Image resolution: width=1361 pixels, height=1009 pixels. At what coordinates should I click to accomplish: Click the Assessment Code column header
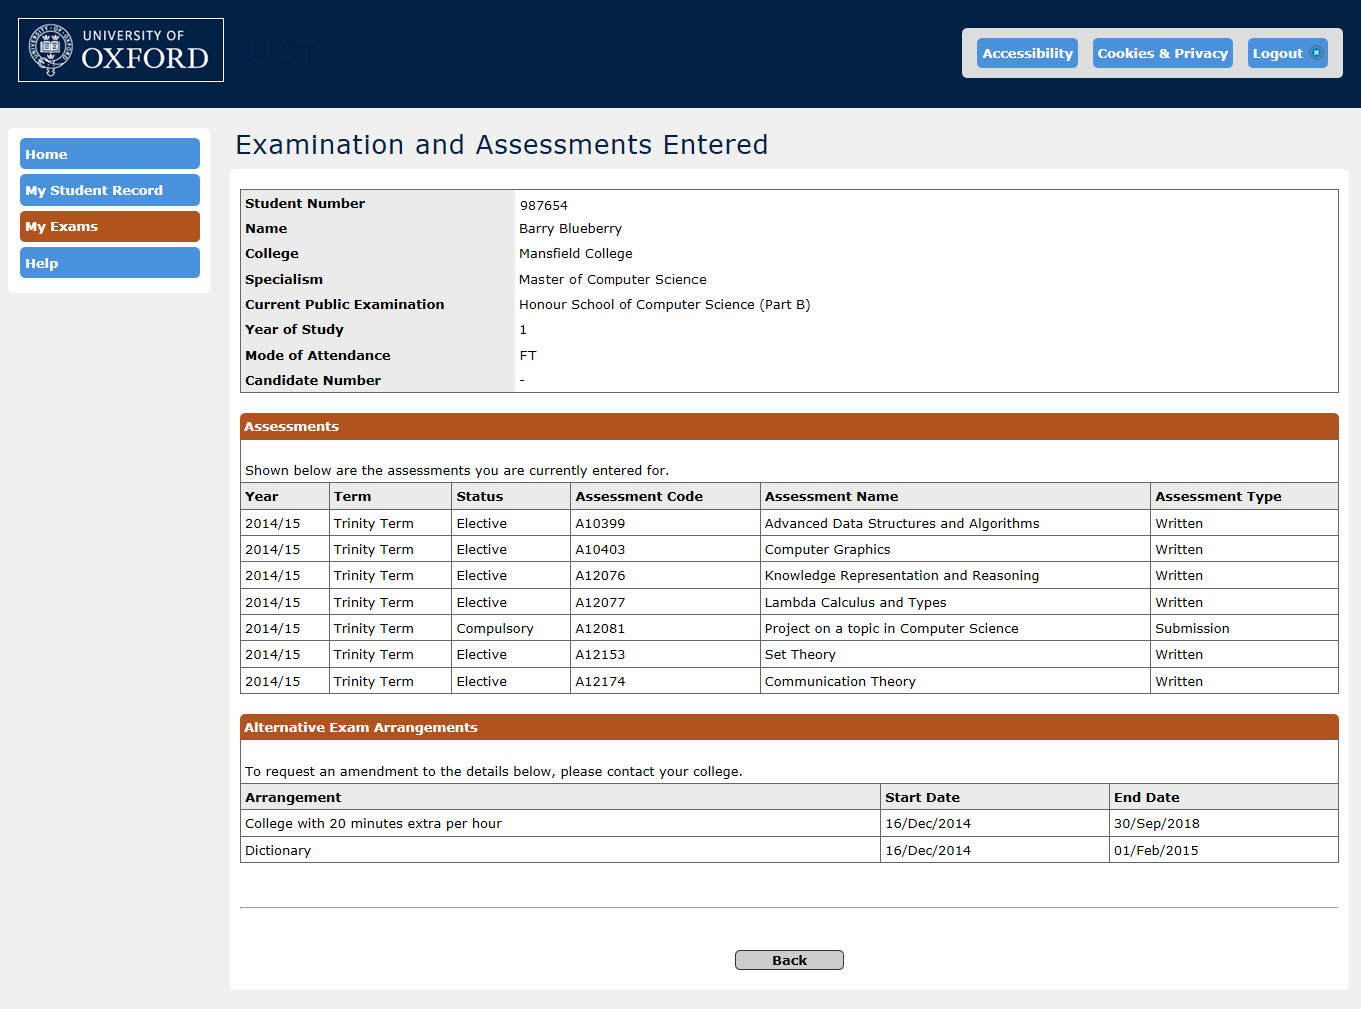639,496
